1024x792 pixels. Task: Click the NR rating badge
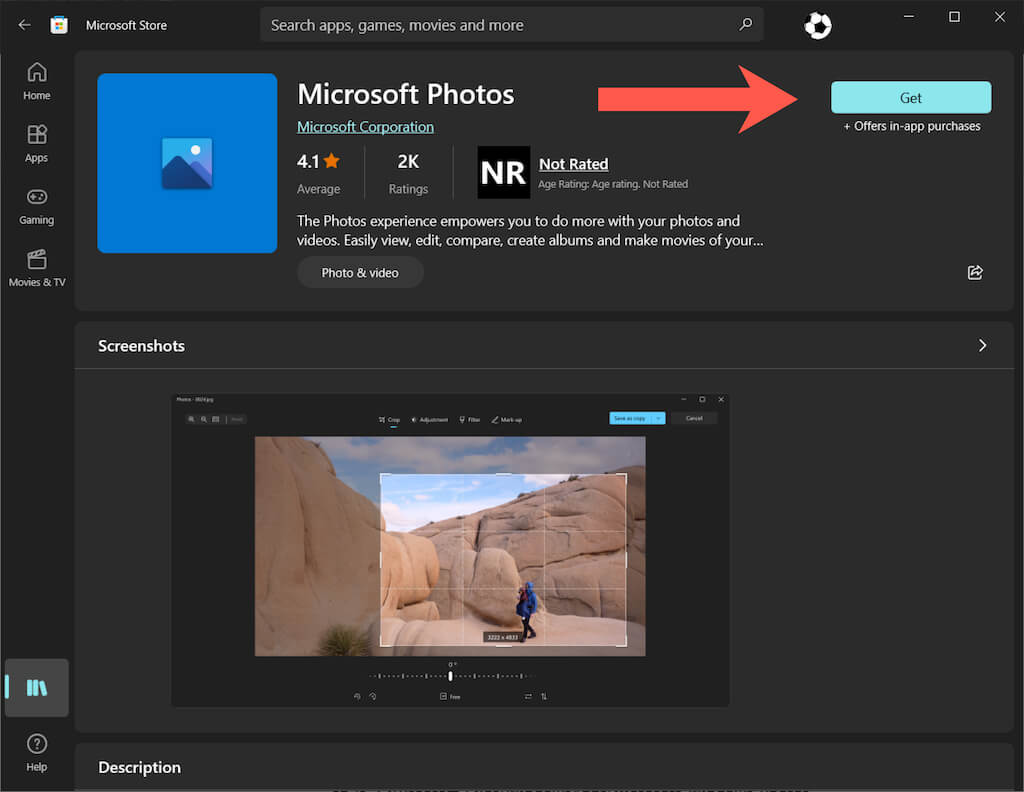[x=503, y=172]
